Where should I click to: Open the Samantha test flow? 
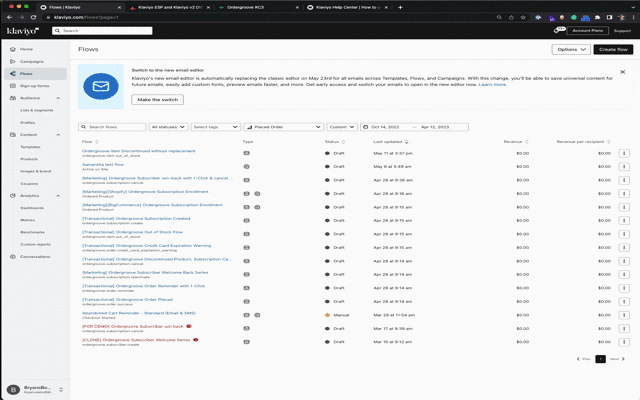tap(102, 164)
